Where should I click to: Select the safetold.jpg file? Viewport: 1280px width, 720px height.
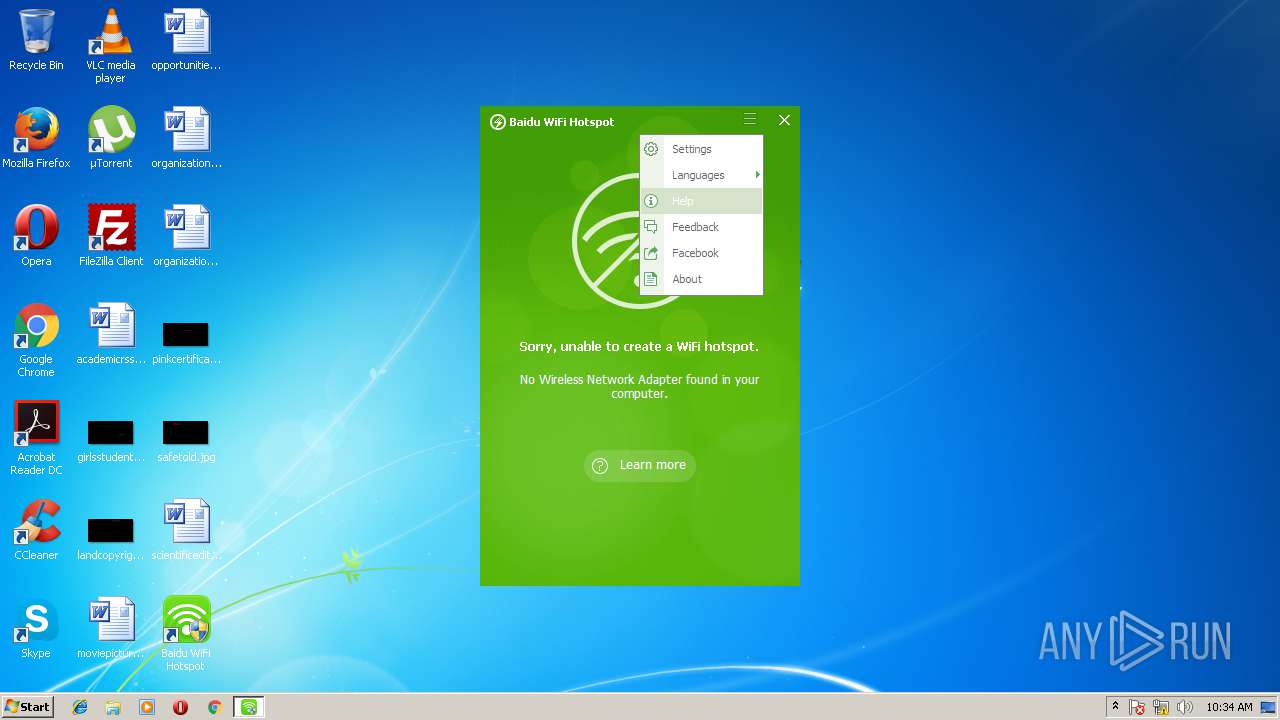[185, 439]
